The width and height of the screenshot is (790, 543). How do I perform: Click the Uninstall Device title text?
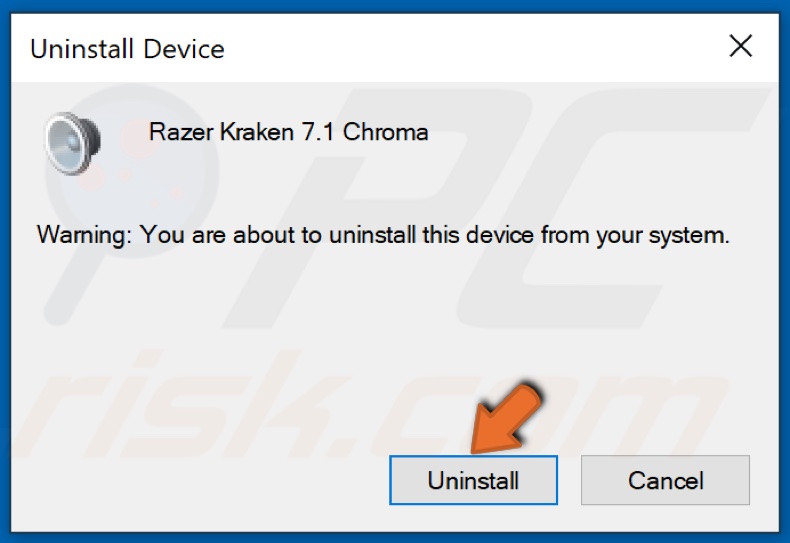[127, 49]
